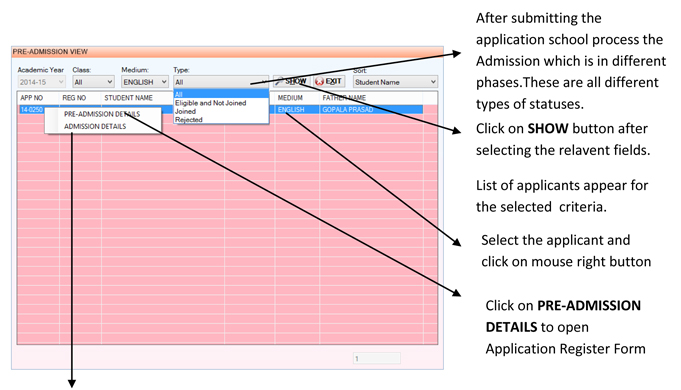Open the Medium dropdown set to ENGLISH
Image resolution: width=681 pixels, height=390 pixels.
click(x=145, y=82)
